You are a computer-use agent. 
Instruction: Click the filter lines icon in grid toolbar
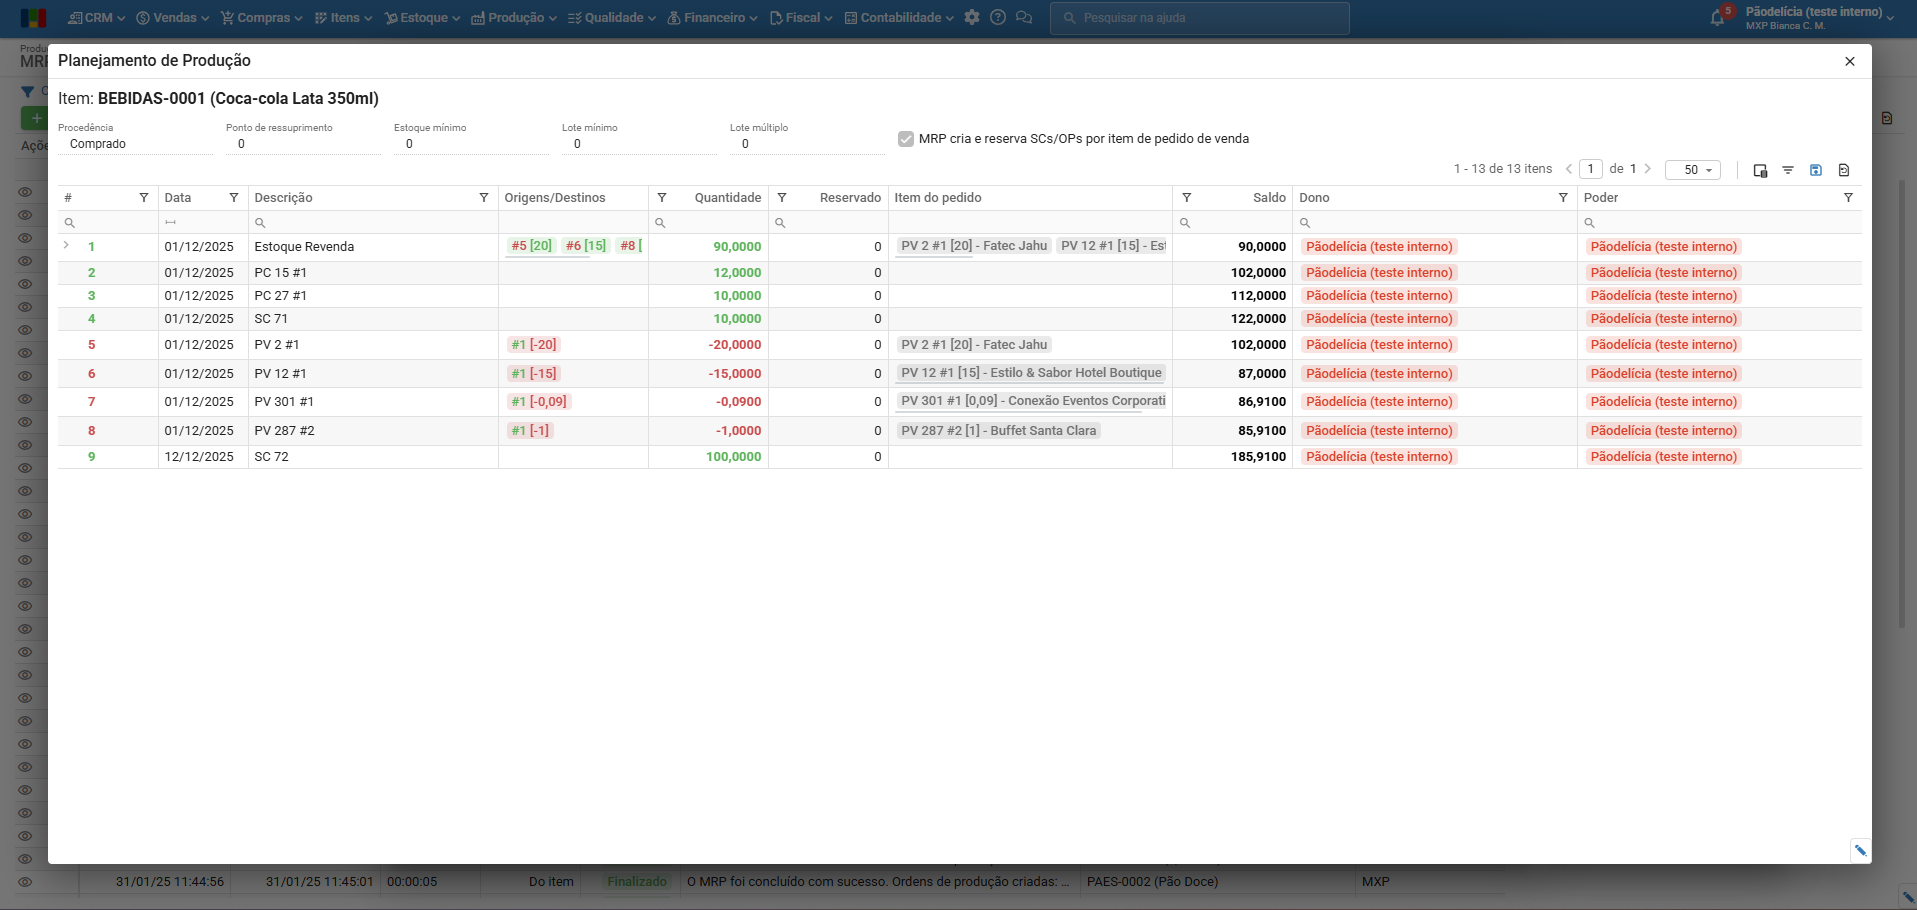coord(1788,170)
